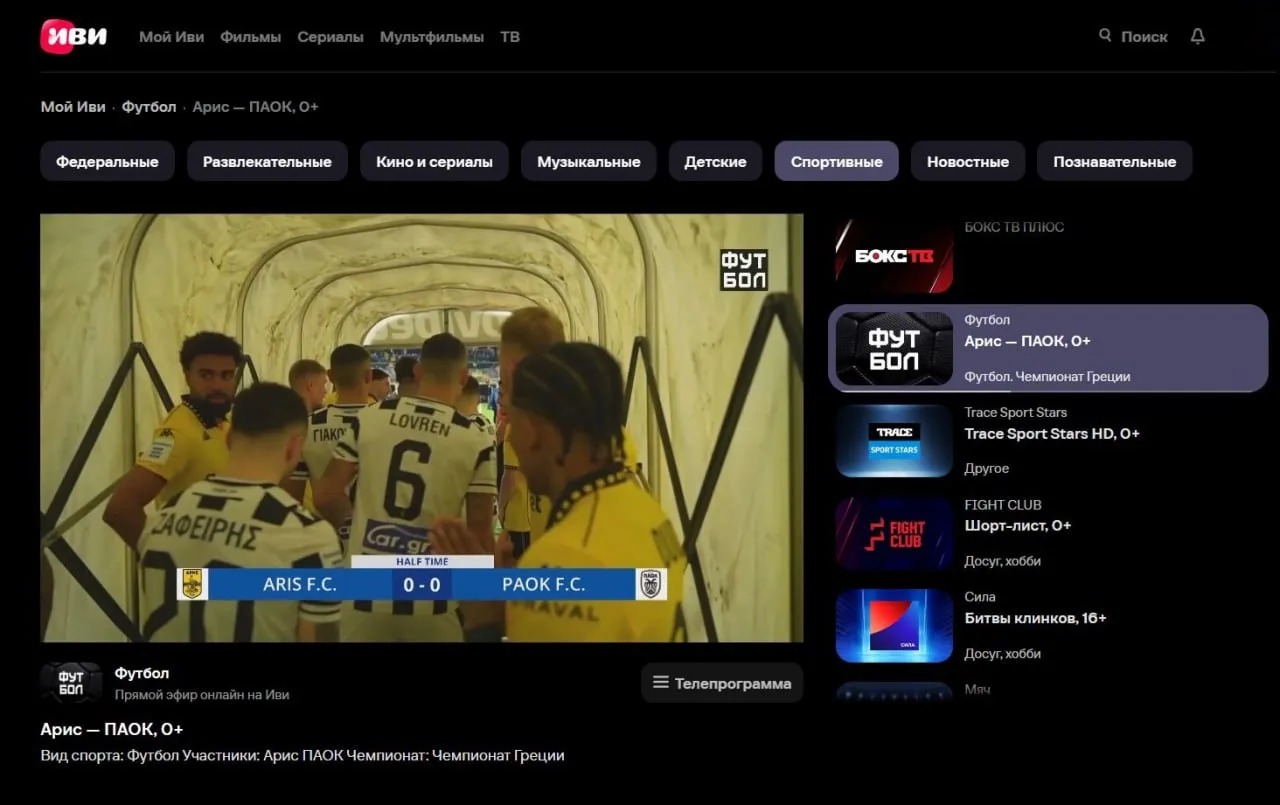Select Футбол channel logo in list
Viewport: 1280px width, 805px height.
pyautogui.click(x=894, y=348)
